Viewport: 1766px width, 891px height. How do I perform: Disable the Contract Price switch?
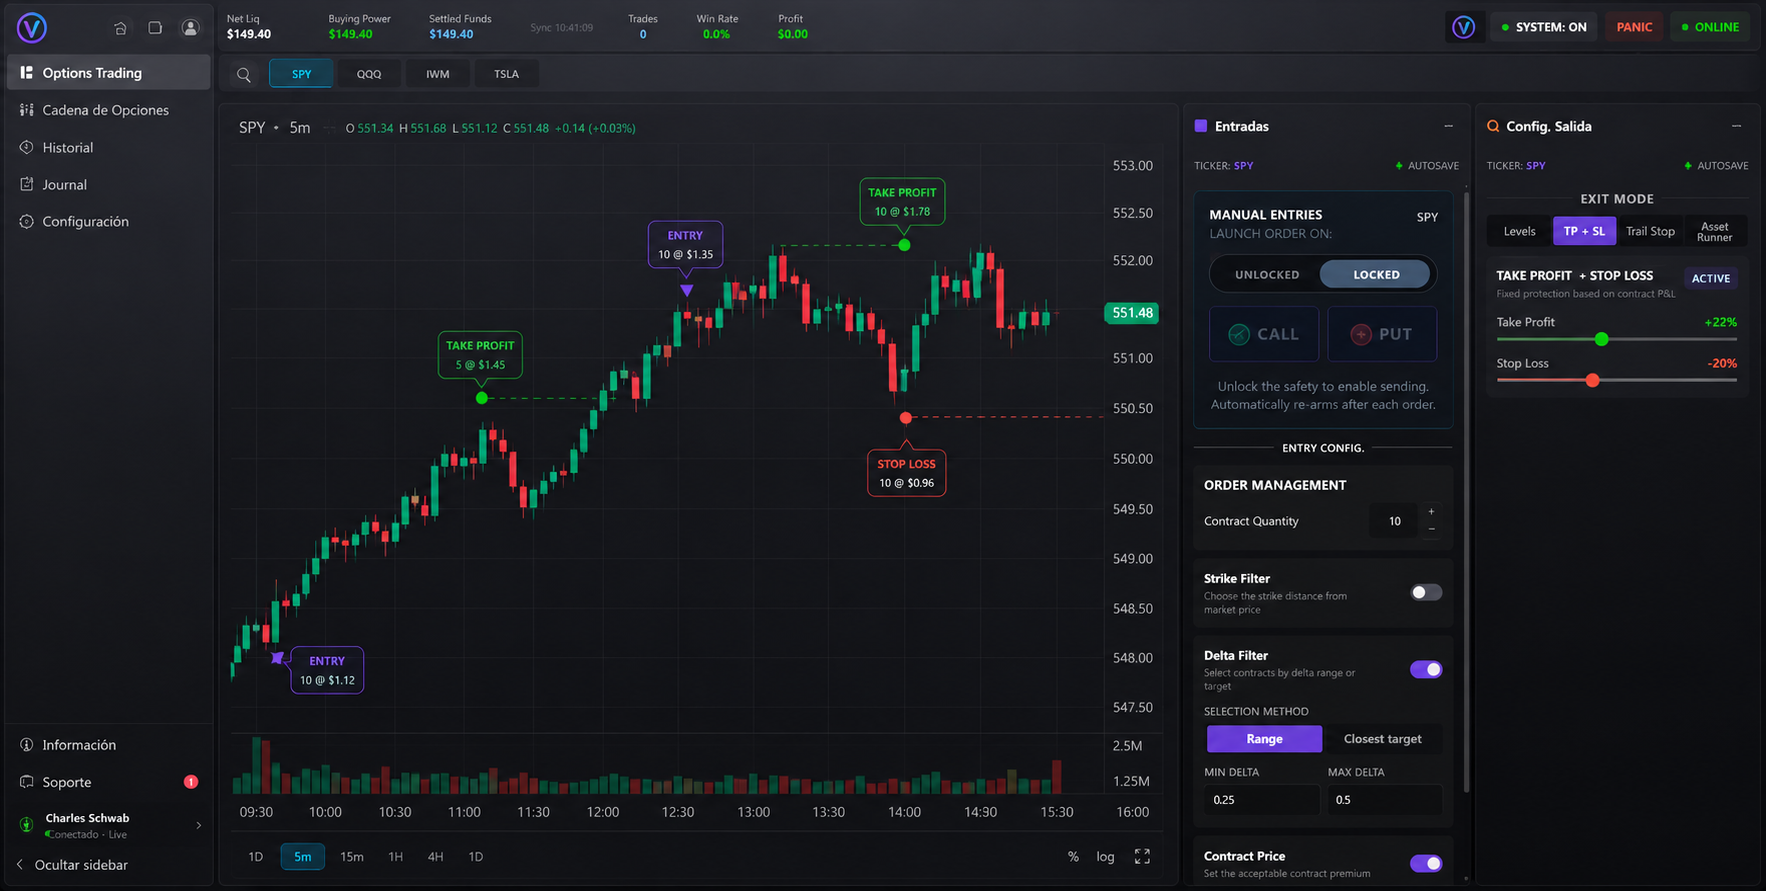click(x=1426, y=864)
